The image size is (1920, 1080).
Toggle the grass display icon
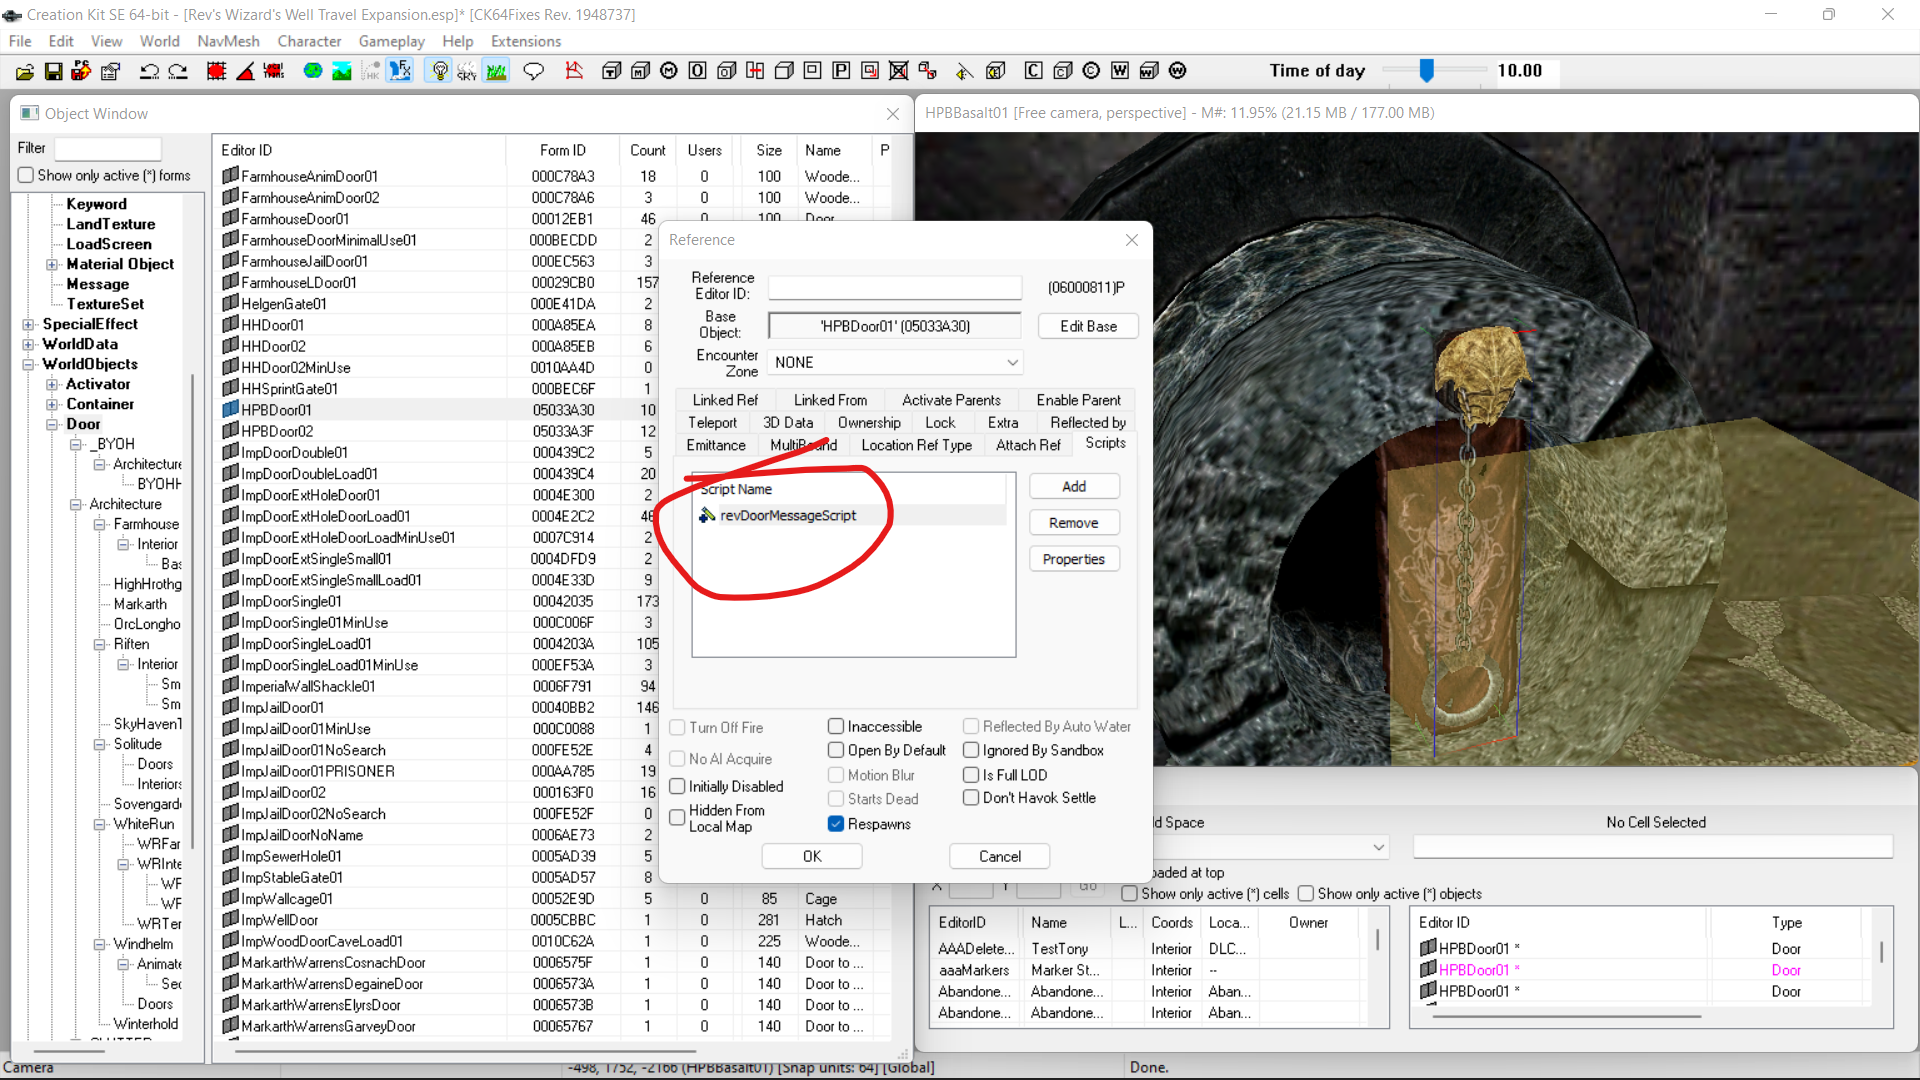496,71
